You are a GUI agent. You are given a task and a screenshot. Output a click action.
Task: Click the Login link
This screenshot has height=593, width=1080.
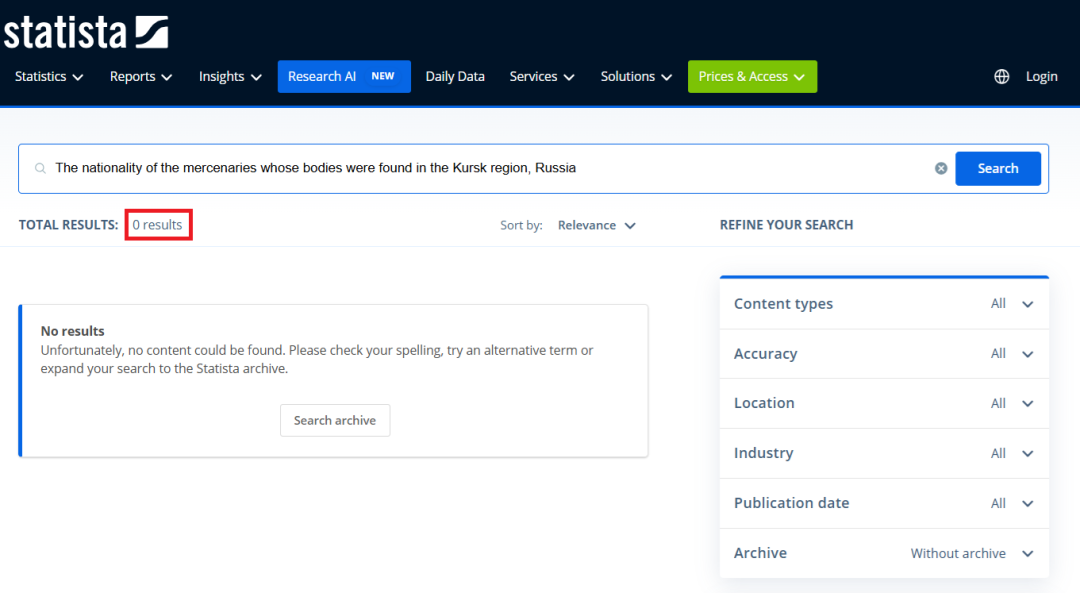coord(1041,76)
